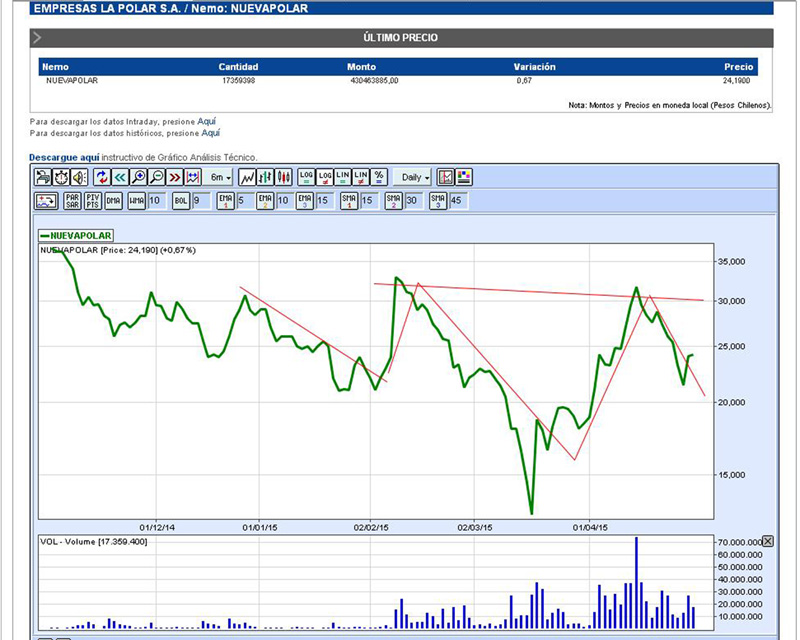Switch to candlestick chart style

point(284,177)
